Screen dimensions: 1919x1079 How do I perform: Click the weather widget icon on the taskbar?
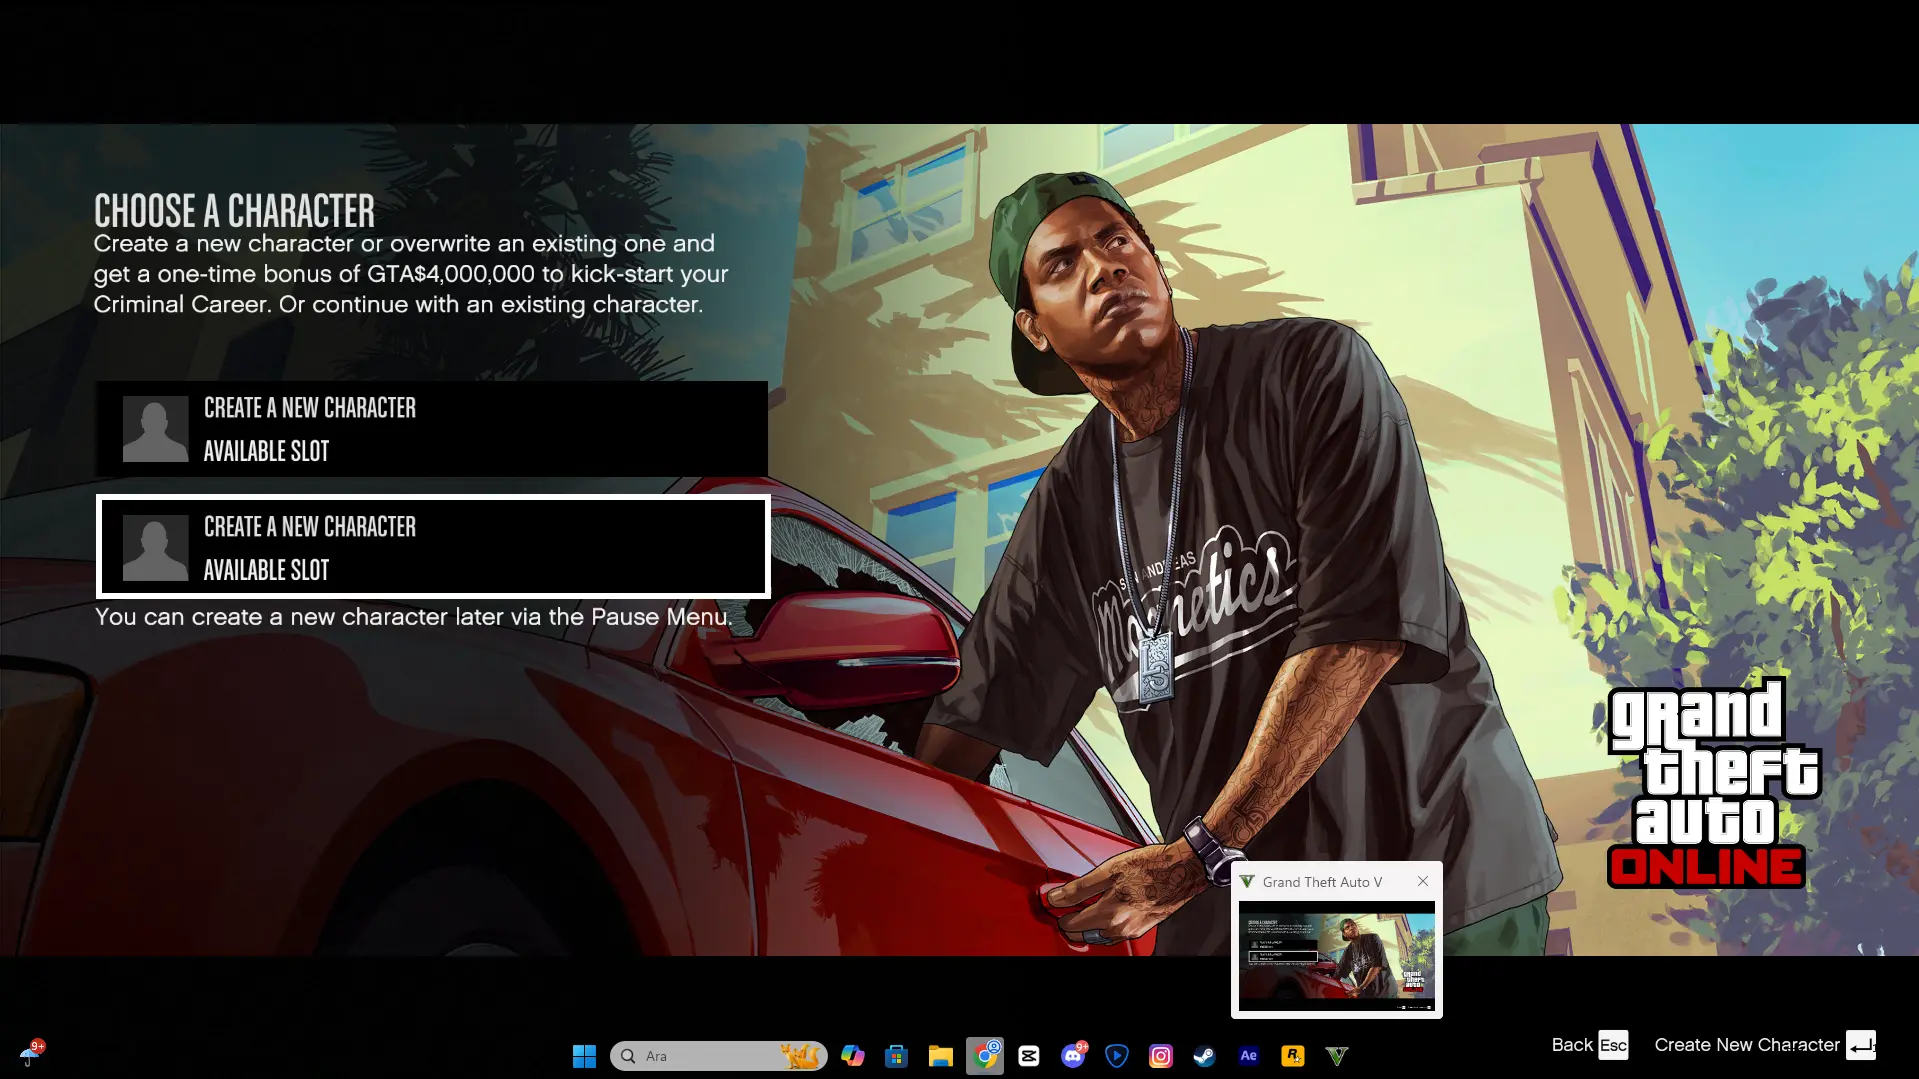31,1054
